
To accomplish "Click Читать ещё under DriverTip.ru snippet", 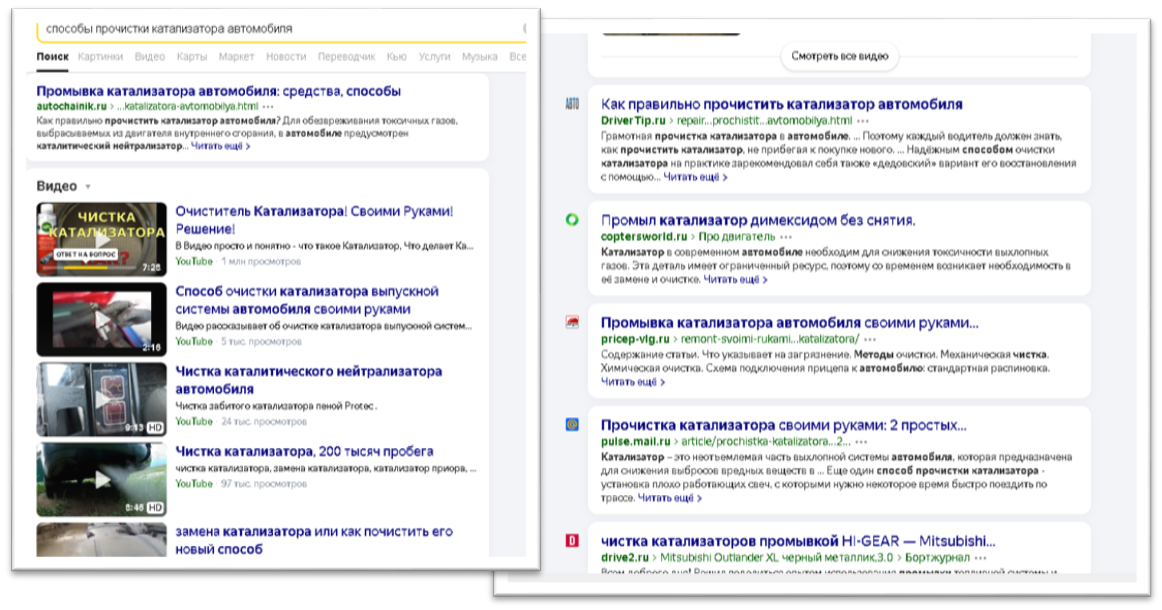I will [x=695, y=177].
